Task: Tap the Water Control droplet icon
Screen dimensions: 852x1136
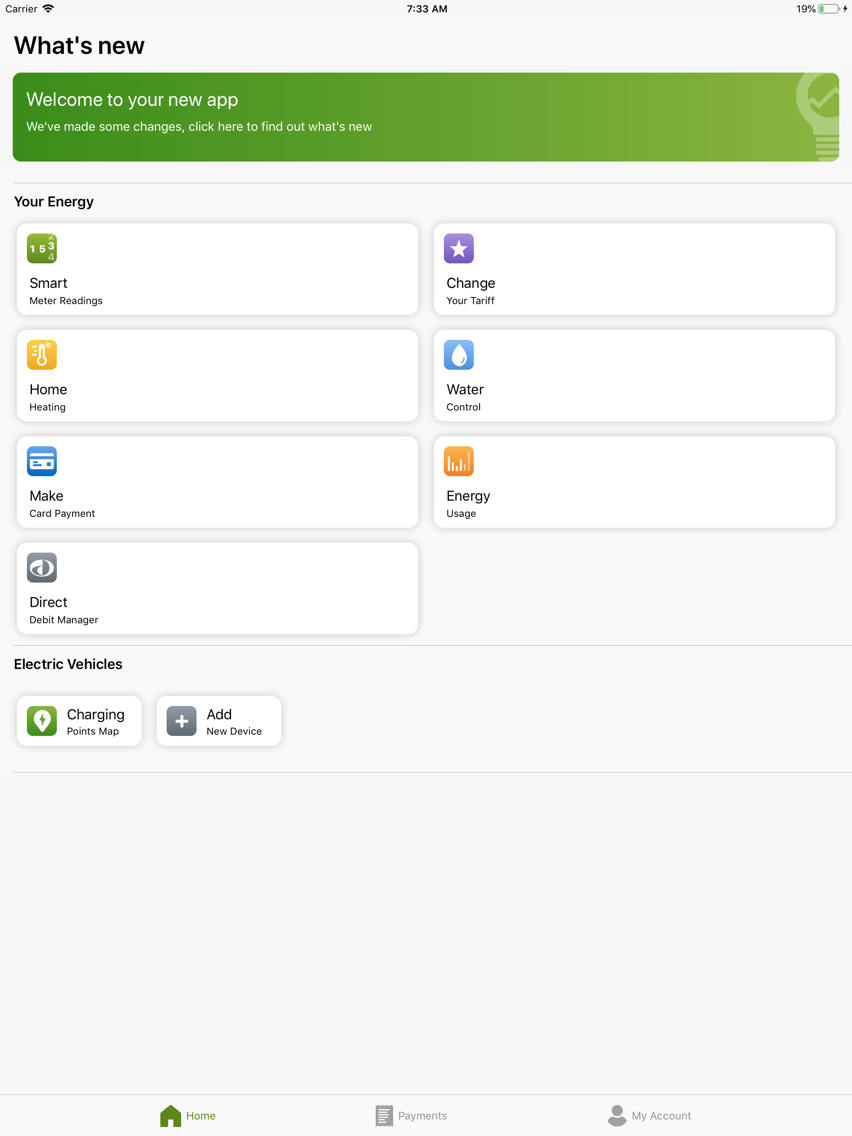Action: pyautogui.click(x=459, y=355)
